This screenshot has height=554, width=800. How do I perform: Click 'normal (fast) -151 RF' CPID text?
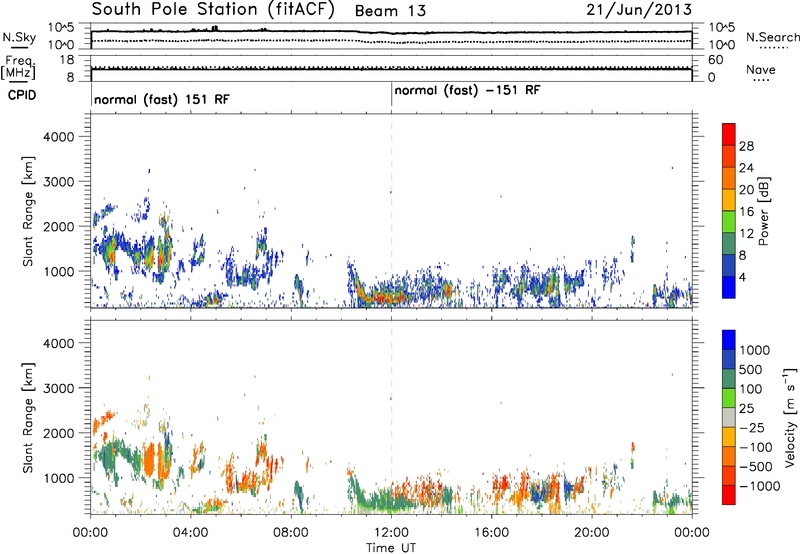tap(467, 91)
